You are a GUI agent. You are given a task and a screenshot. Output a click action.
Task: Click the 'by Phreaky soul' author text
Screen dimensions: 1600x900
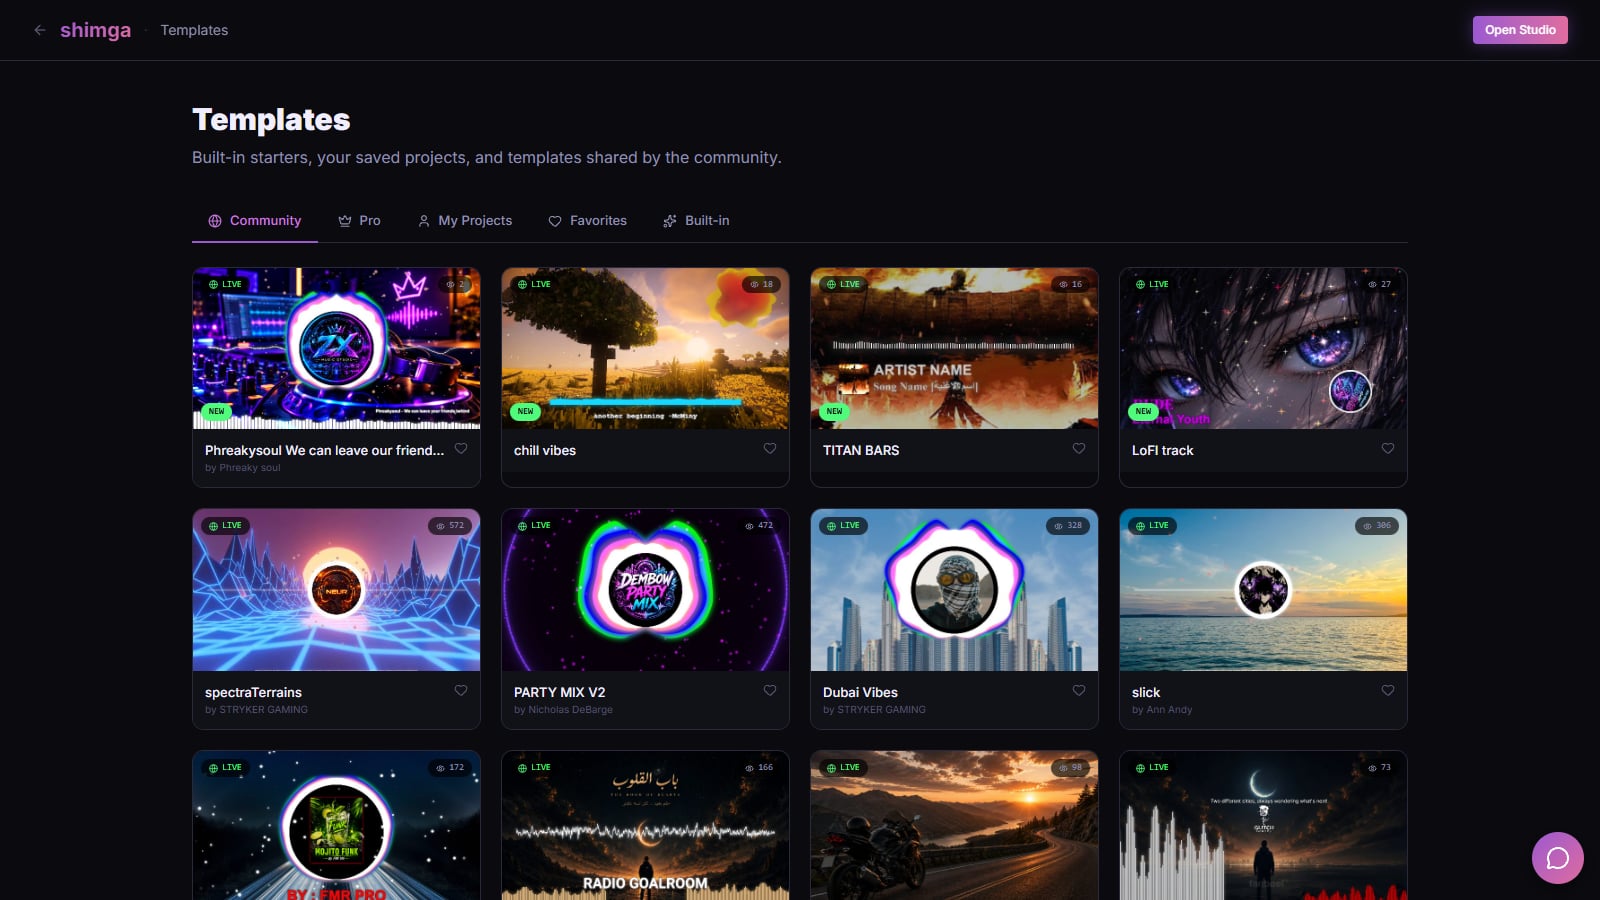[243, 467]
